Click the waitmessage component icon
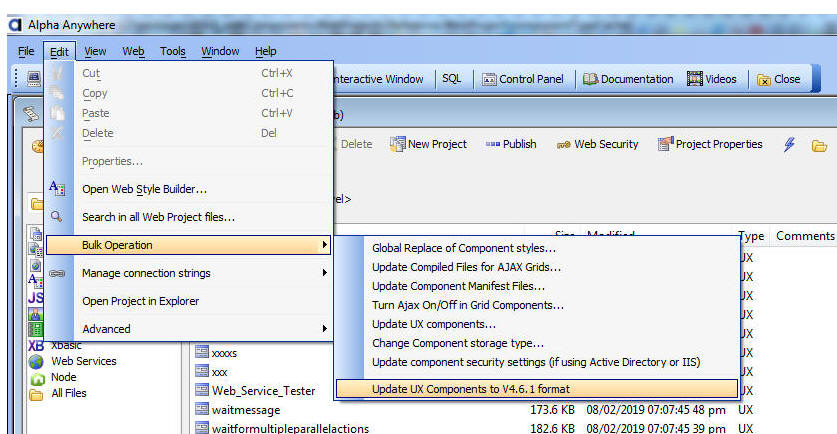The image size is (837, 434). 202,409
